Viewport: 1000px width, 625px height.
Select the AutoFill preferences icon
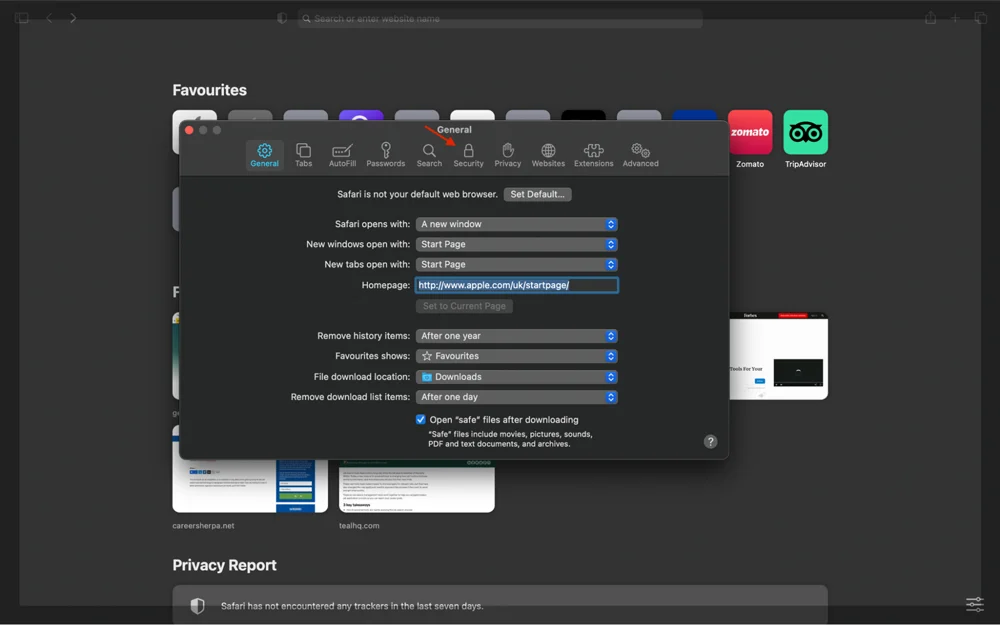tap(342, 155)
